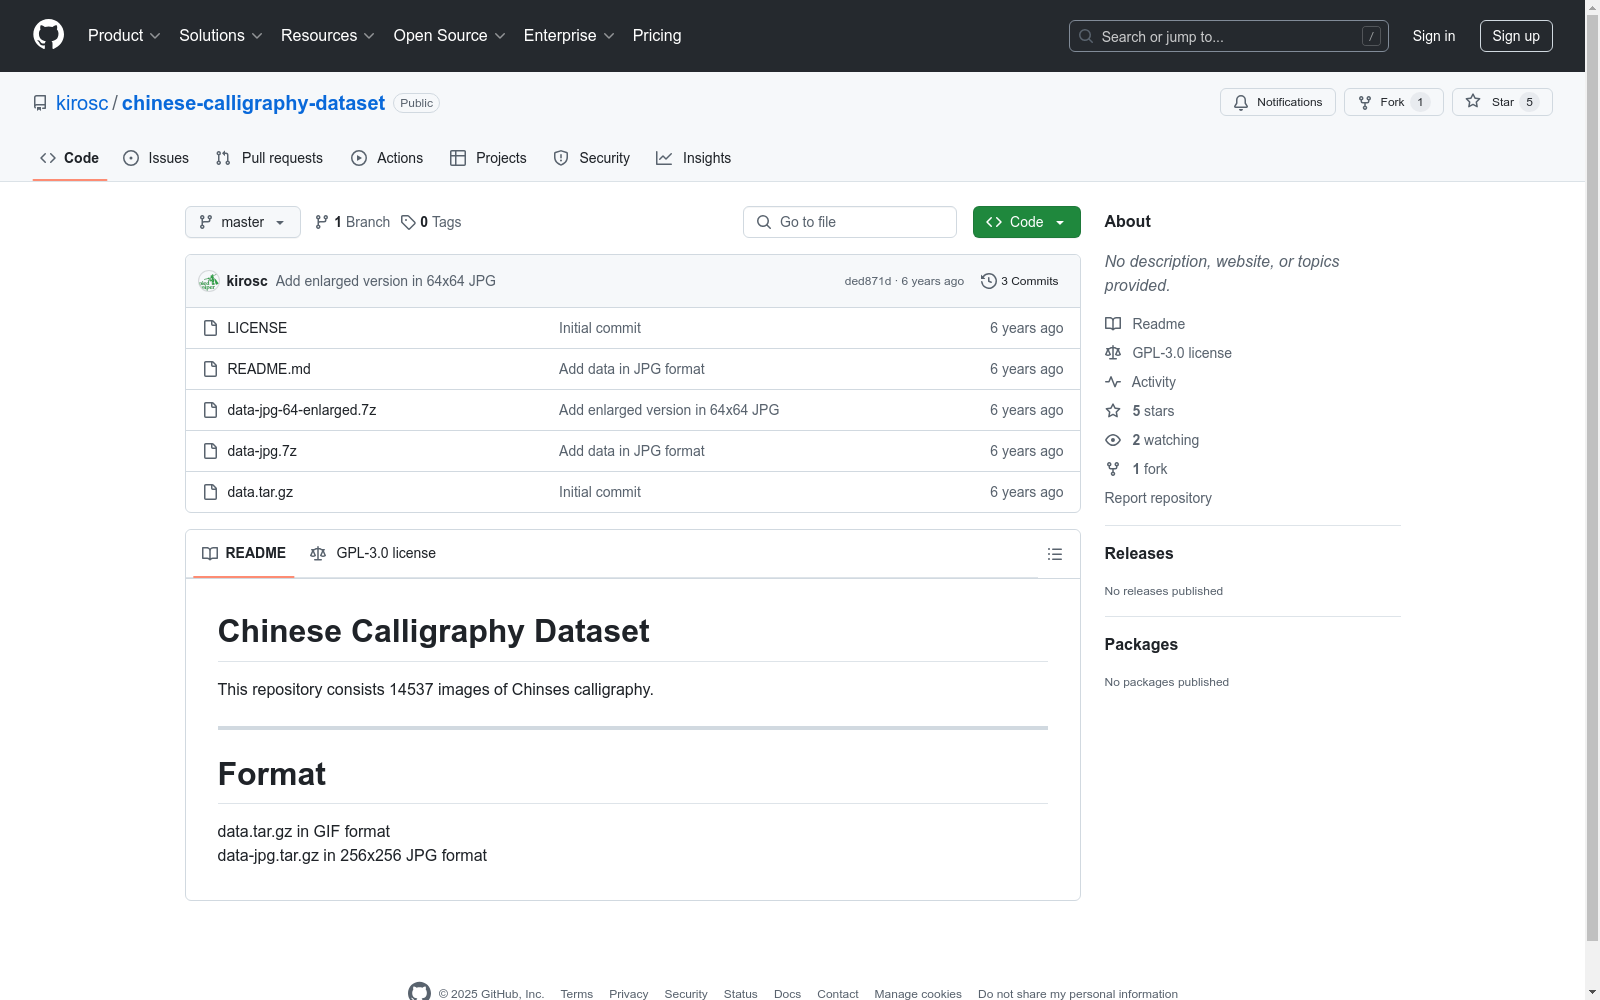Click the Terms footer link

pyautogui.click(x=577, y=994)
